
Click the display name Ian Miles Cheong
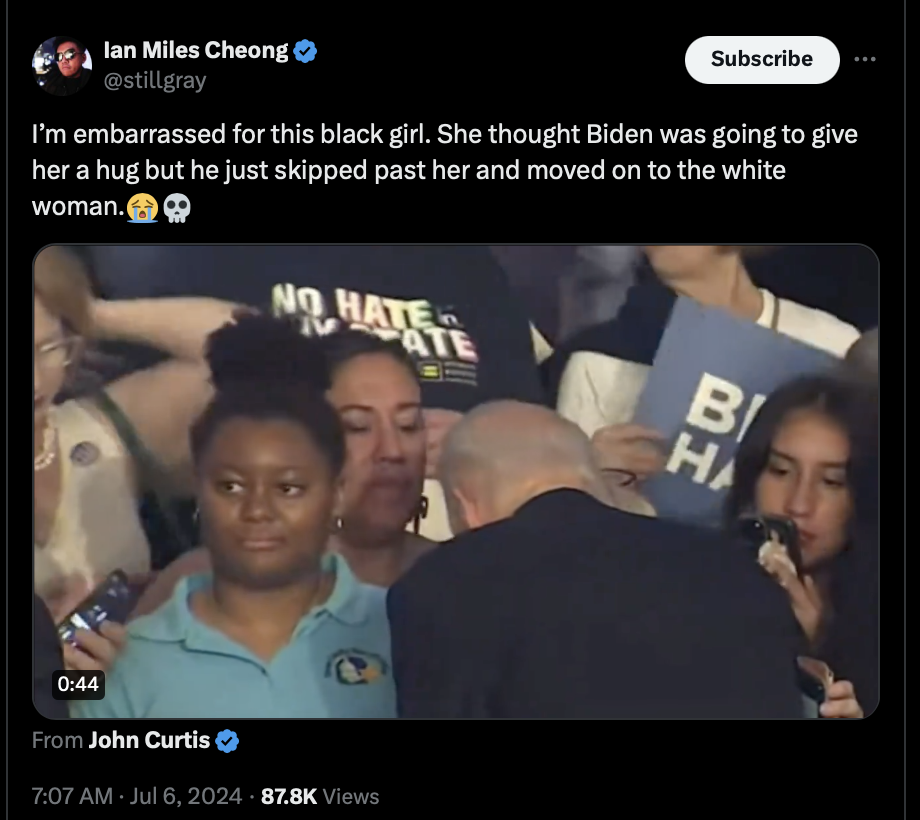196,50
